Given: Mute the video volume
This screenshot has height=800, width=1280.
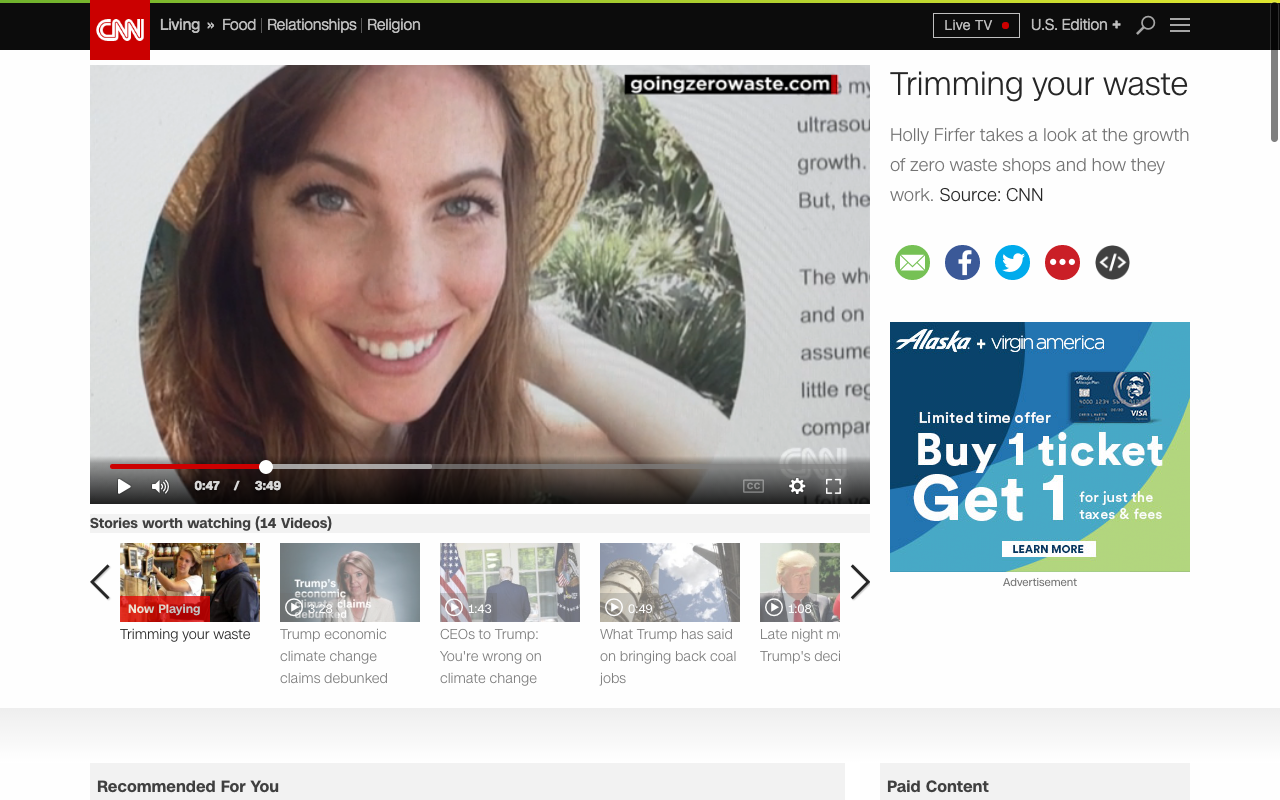Looking at the screenshot, I should (x=160, y=486).
